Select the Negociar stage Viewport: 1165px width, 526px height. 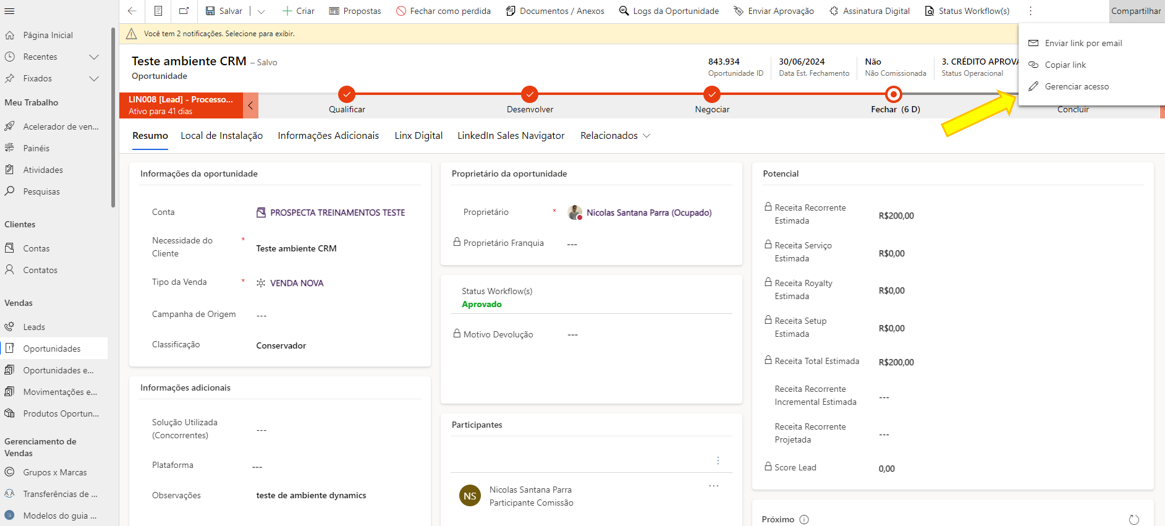coord(712,94)
